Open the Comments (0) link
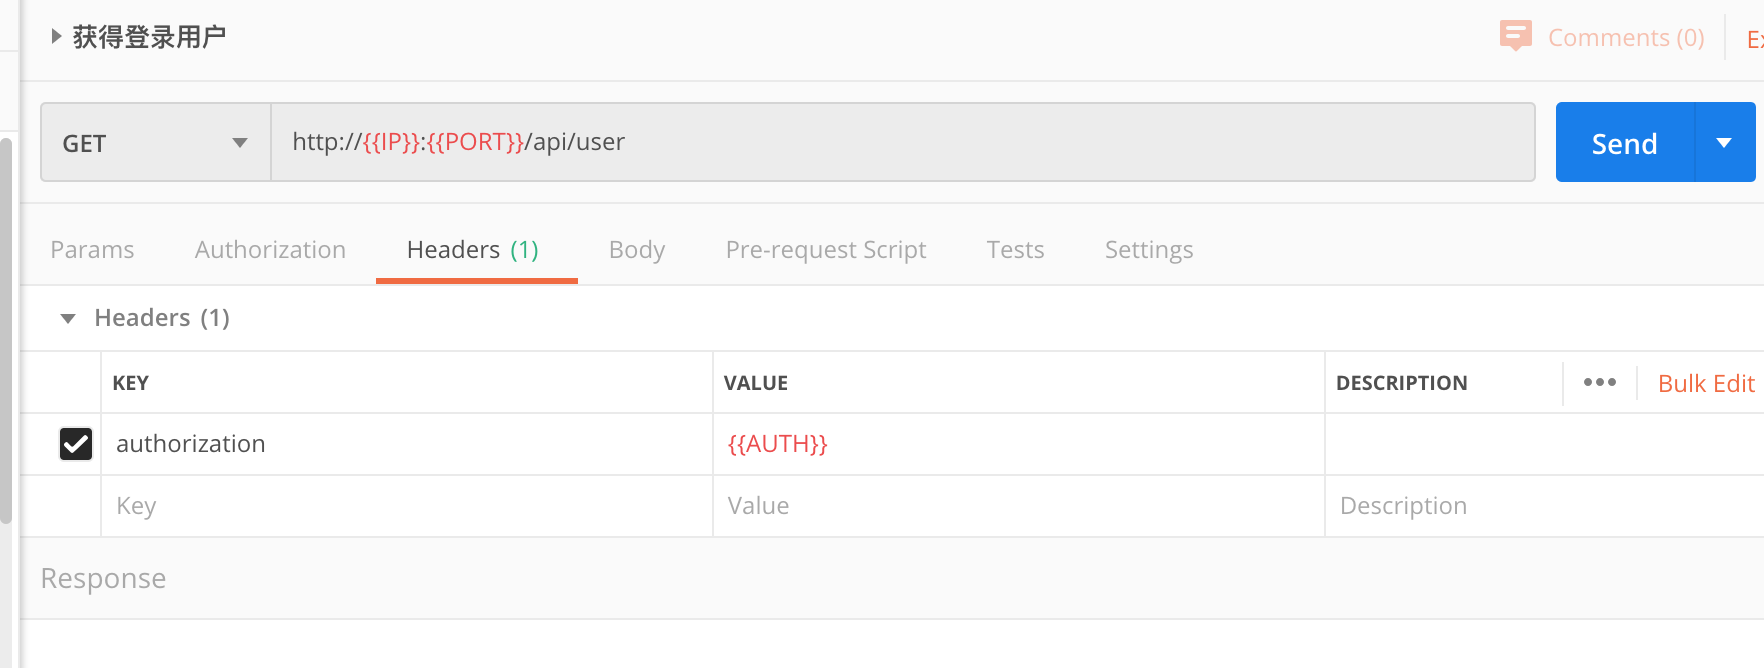The height and width of the screenshot is (668, 1764). [x=1626, y=38]
